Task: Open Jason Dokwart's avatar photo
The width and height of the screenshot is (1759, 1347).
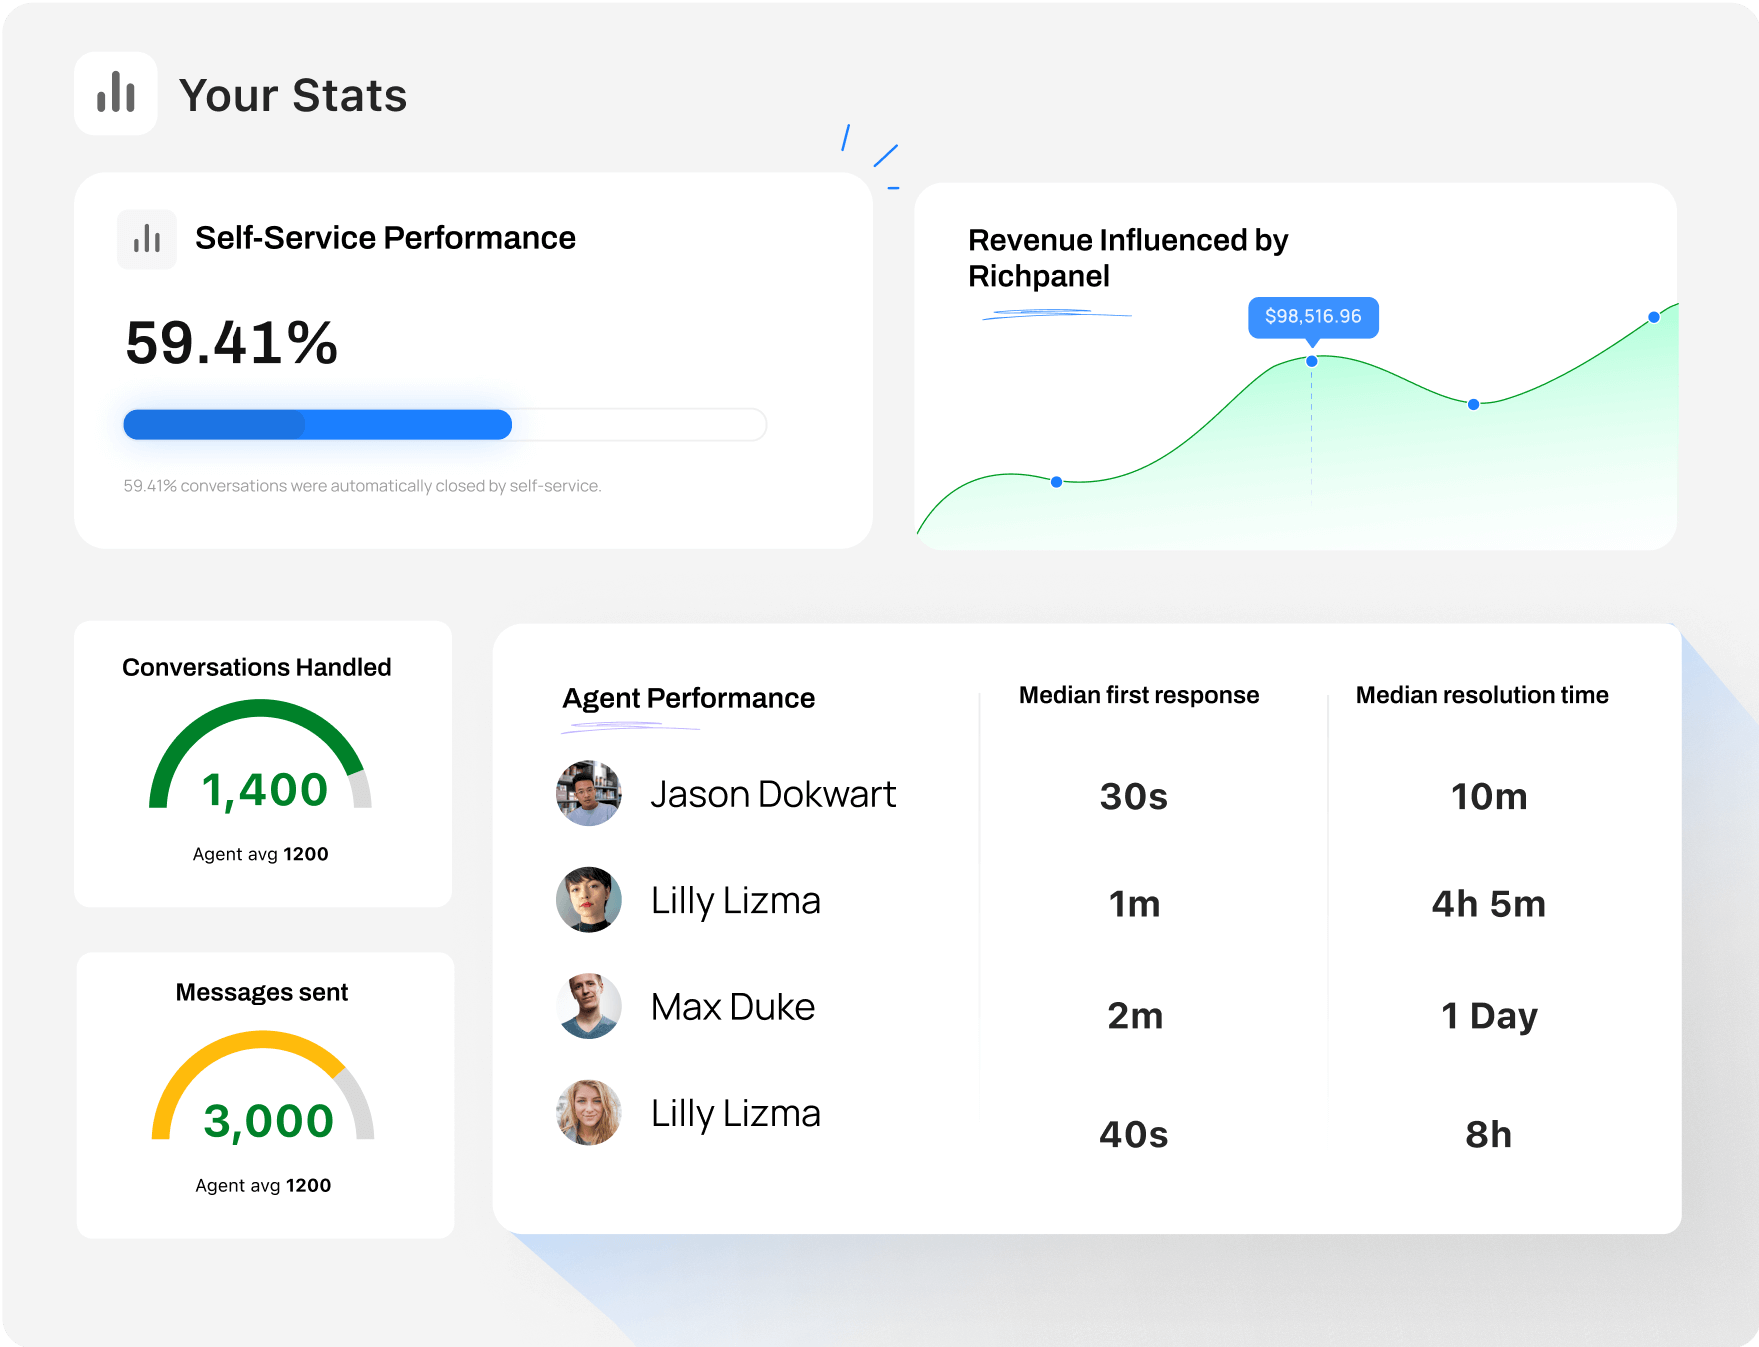Action: (589, 793)
